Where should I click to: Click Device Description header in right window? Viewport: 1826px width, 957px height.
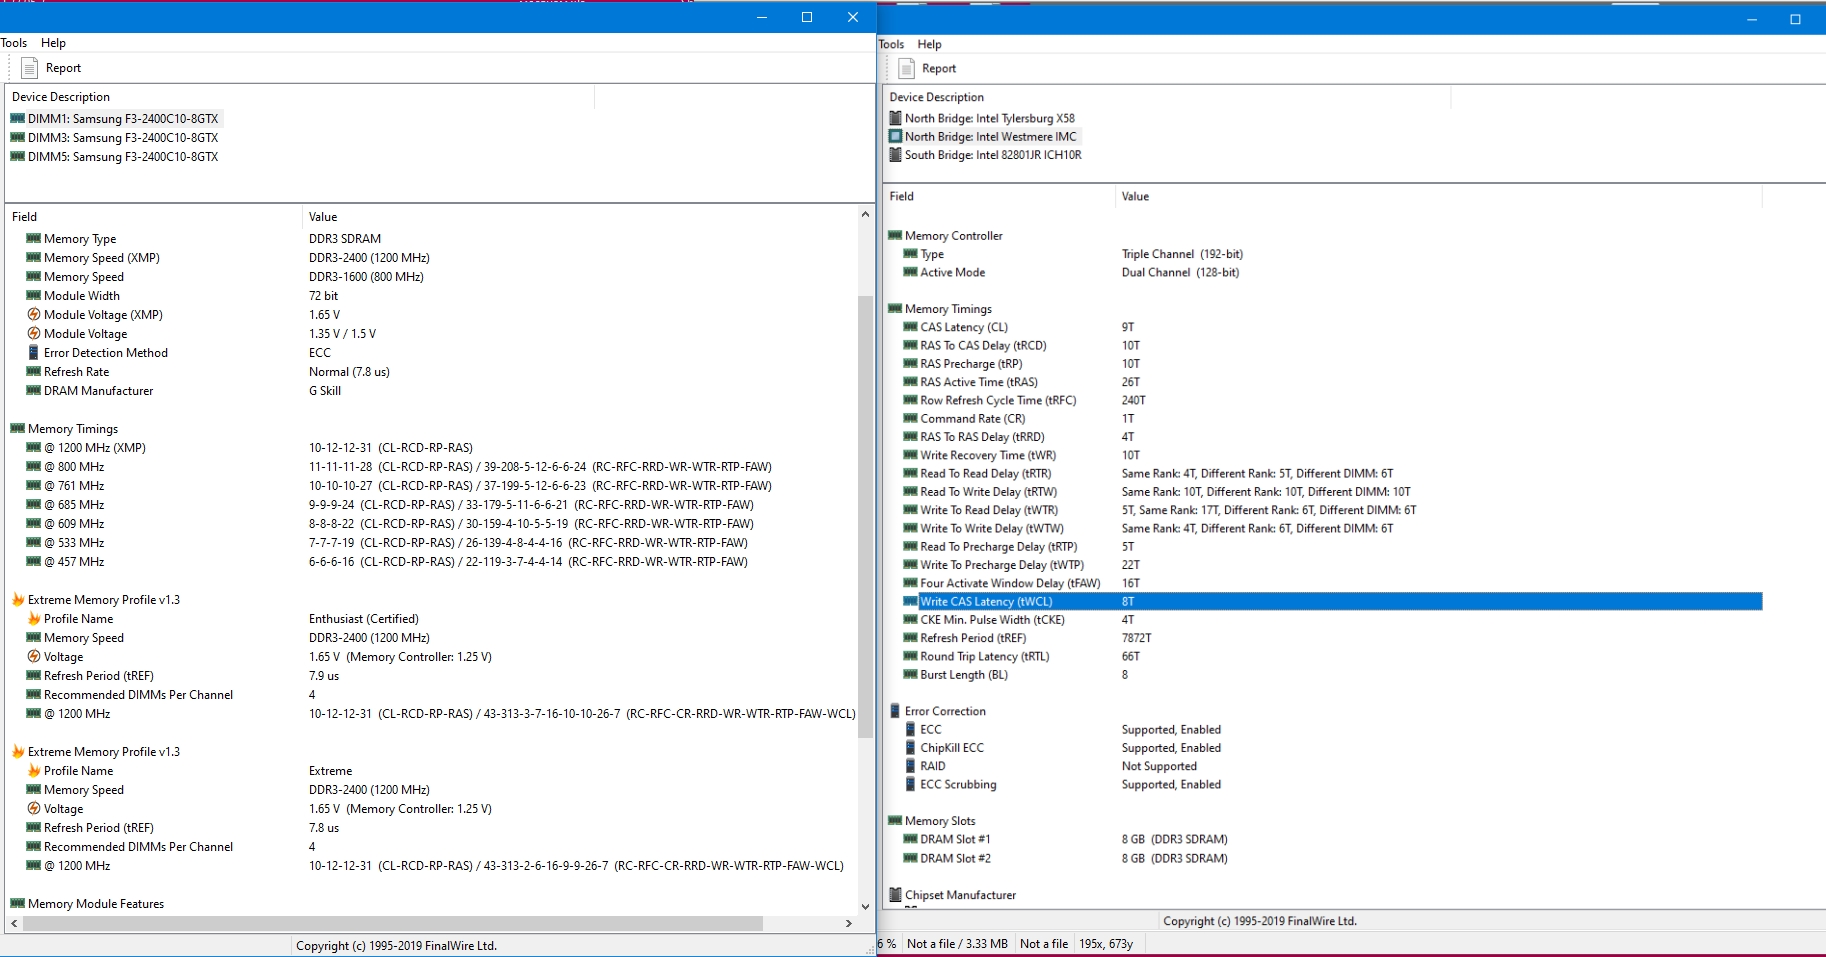1167,97
